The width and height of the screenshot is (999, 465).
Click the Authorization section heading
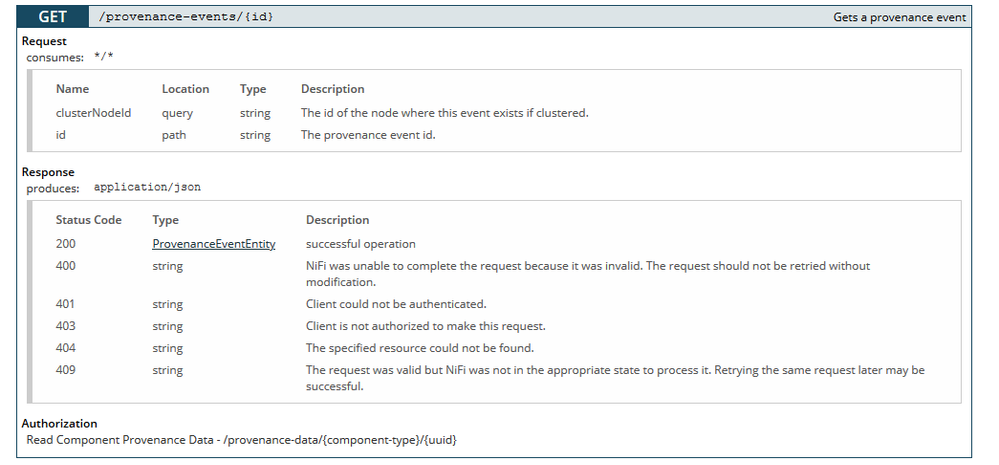point(60,423)
